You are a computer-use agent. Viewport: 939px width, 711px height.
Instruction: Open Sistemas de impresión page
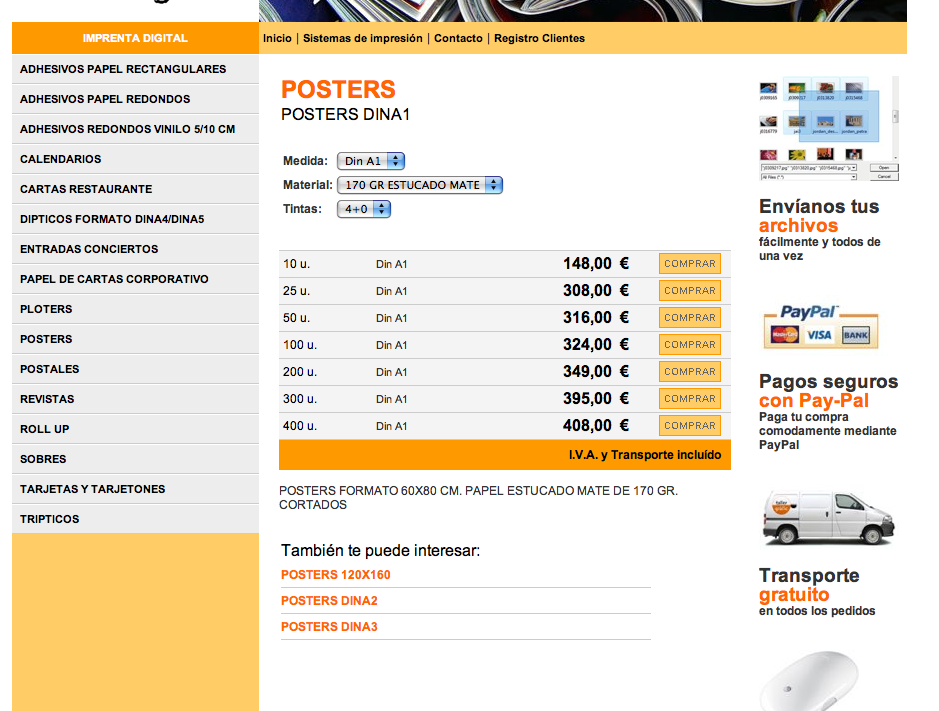coord(363,38)
